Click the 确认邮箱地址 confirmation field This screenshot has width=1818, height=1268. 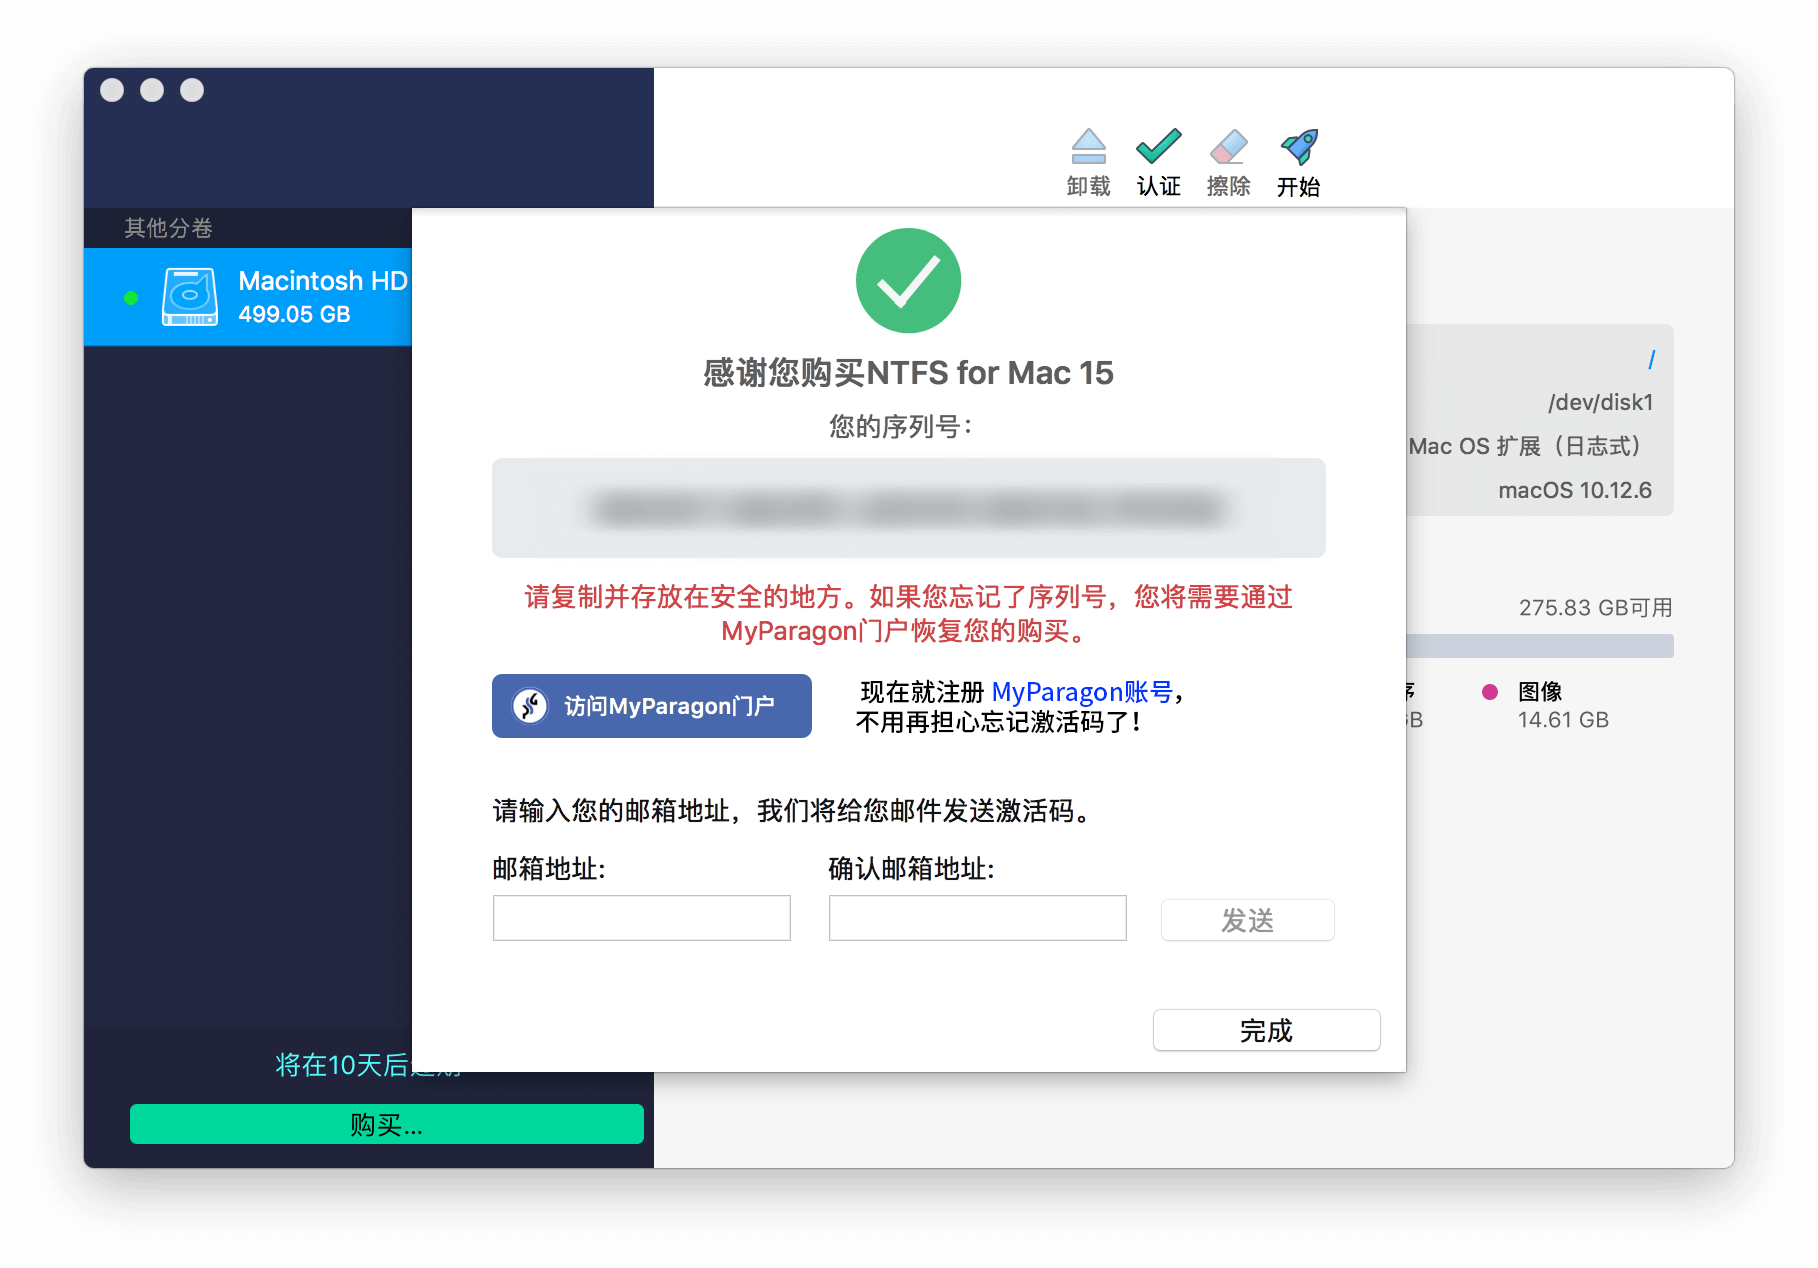[977, 917]
